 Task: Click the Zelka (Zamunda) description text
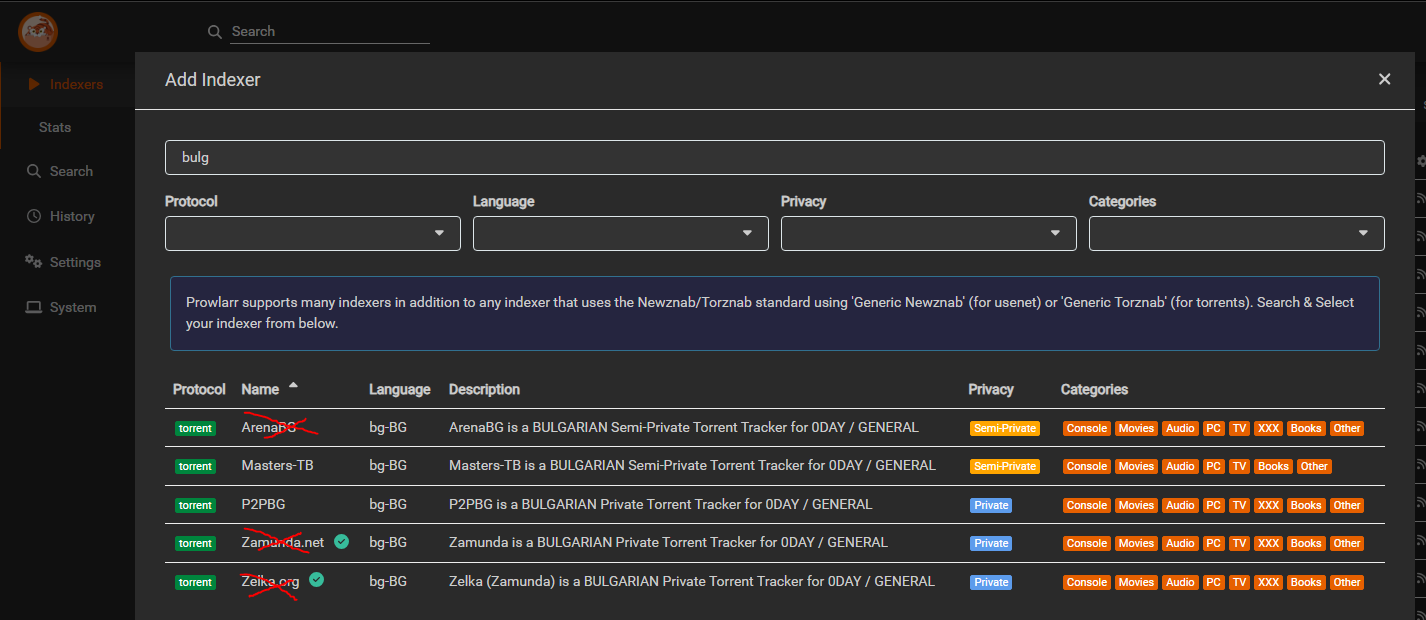coord(692,581)
